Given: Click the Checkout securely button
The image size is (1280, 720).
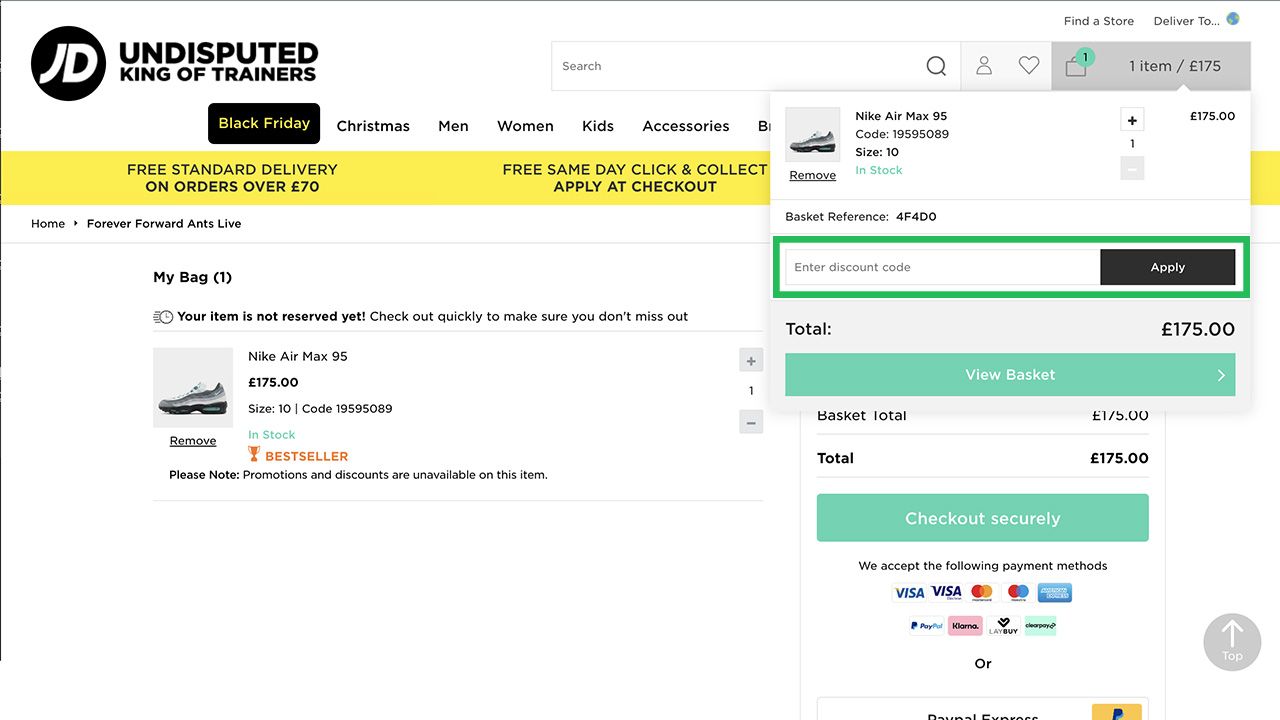Looking at the screenshot, I should (x=982, y=518).
